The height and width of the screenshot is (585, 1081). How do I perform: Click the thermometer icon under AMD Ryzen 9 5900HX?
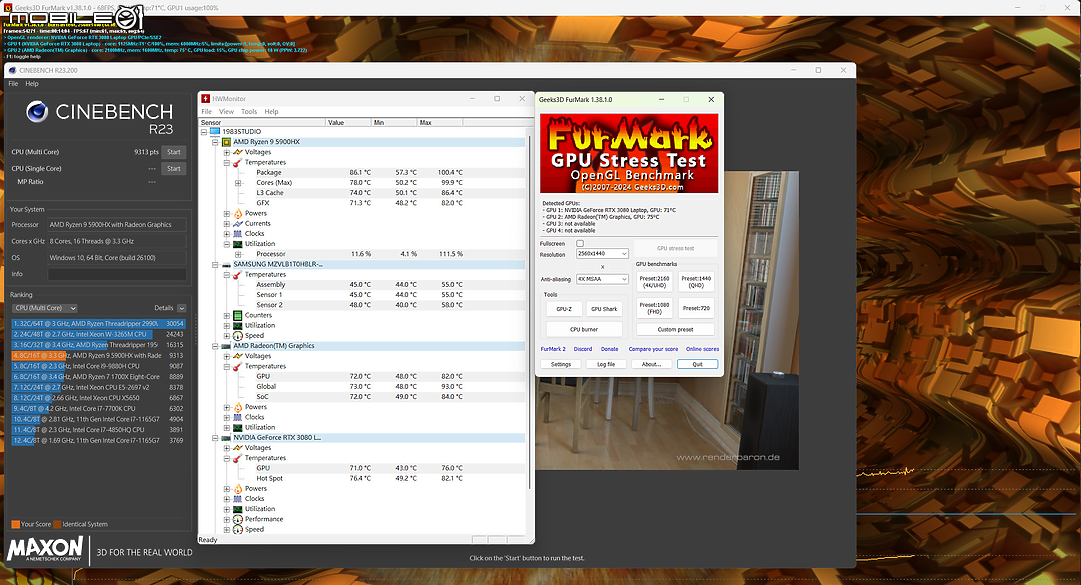coord(238,163)
